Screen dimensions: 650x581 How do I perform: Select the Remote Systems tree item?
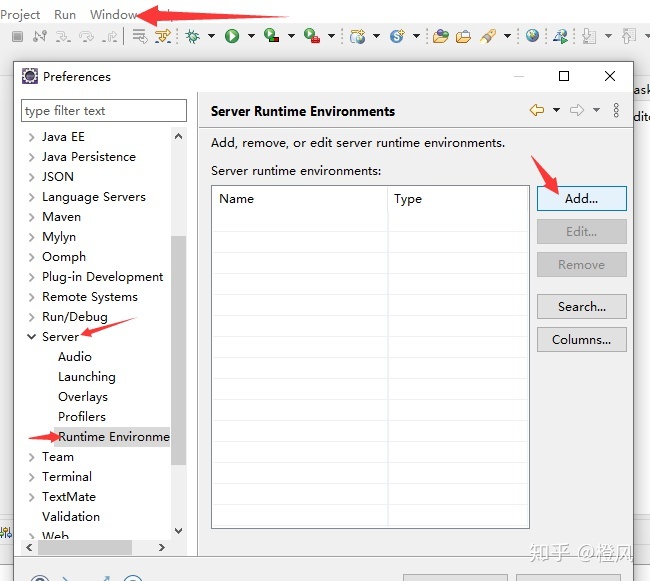(x=90, y=297)
